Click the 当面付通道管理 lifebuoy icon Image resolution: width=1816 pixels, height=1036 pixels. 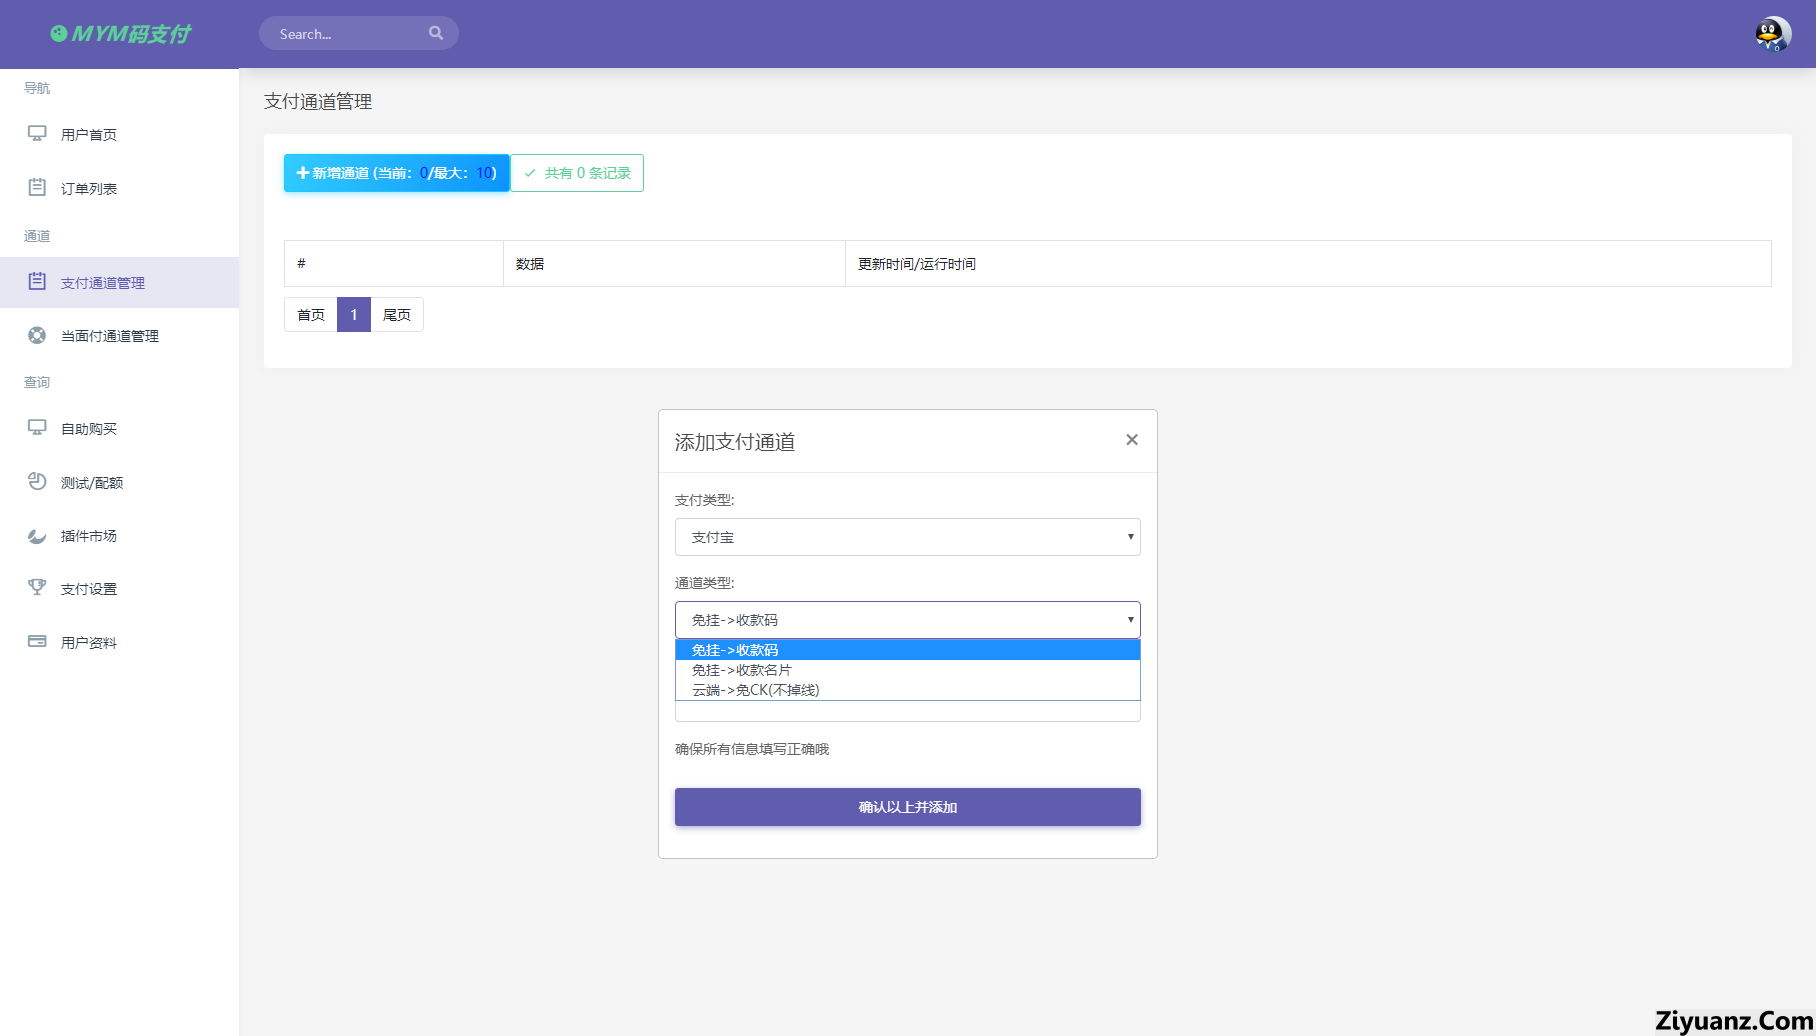pos(37,335)
